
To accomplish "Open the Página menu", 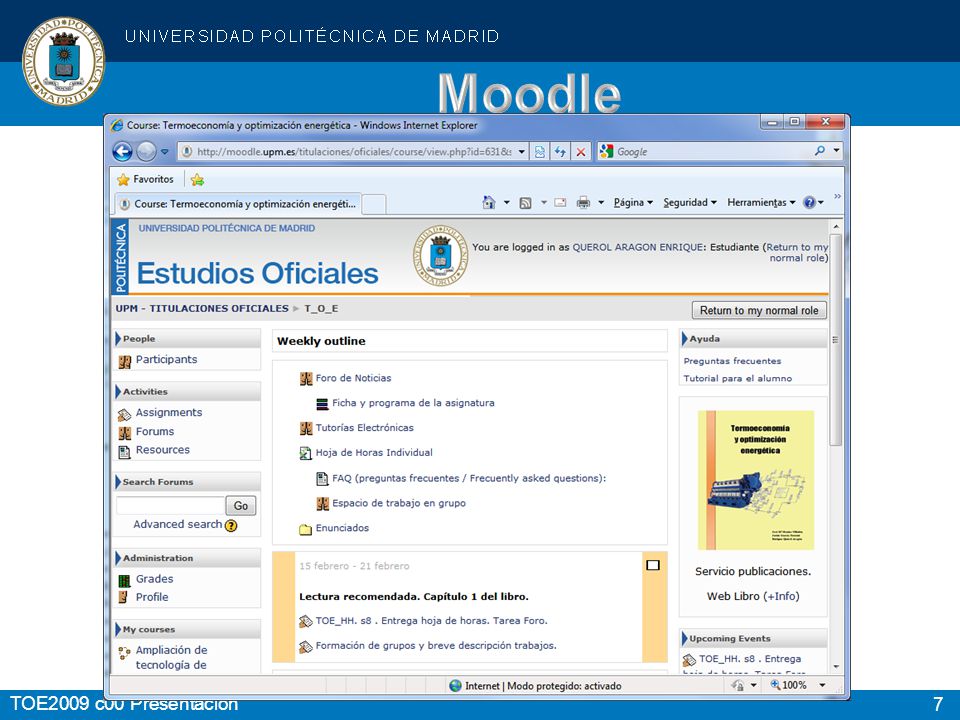I will pyautogui.click(x=633, y=203).
